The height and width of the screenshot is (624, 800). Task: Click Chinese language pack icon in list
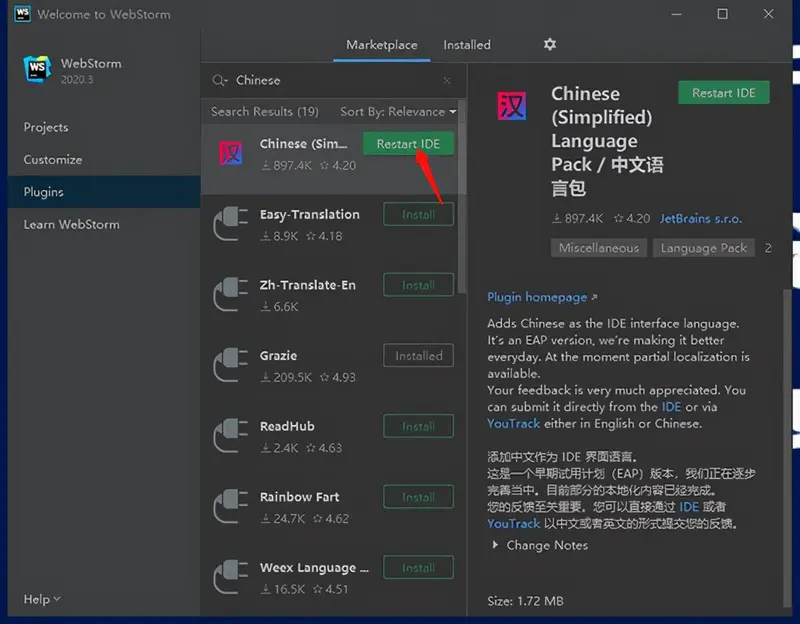tap(231, 154)
